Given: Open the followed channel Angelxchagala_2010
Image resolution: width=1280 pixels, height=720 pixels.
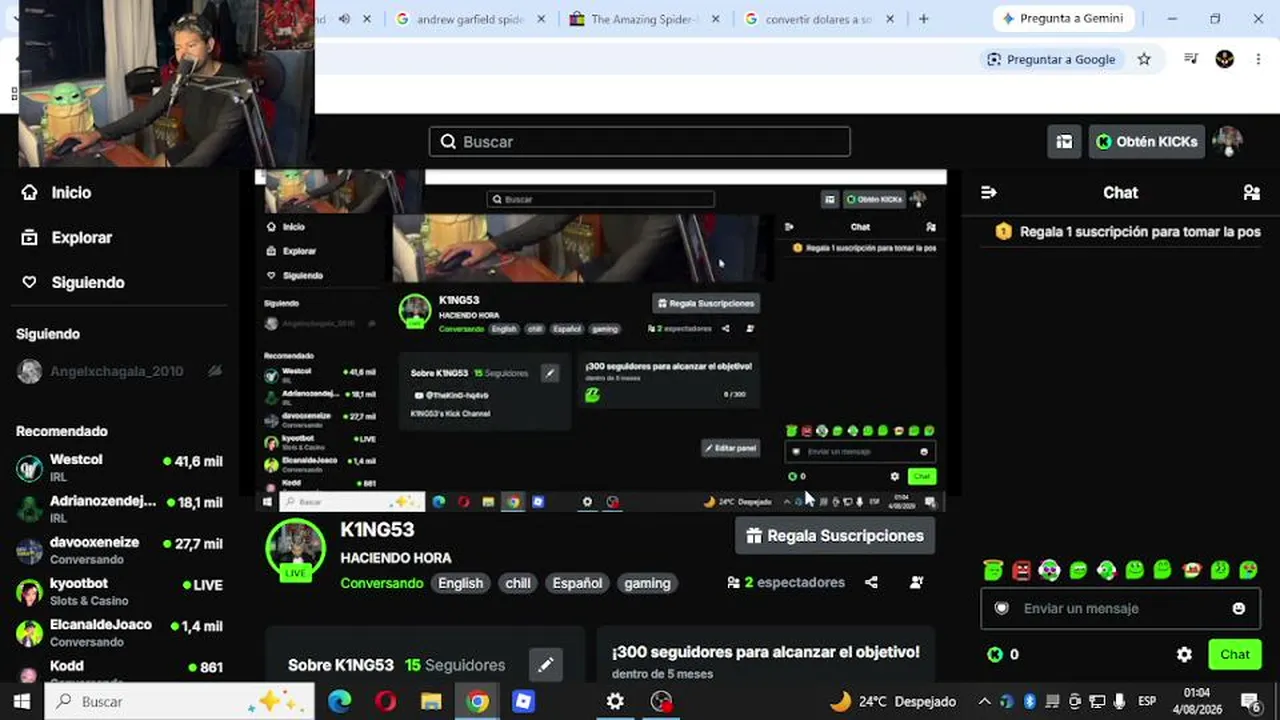Looking at the screenshot, I should pos(120,372).
